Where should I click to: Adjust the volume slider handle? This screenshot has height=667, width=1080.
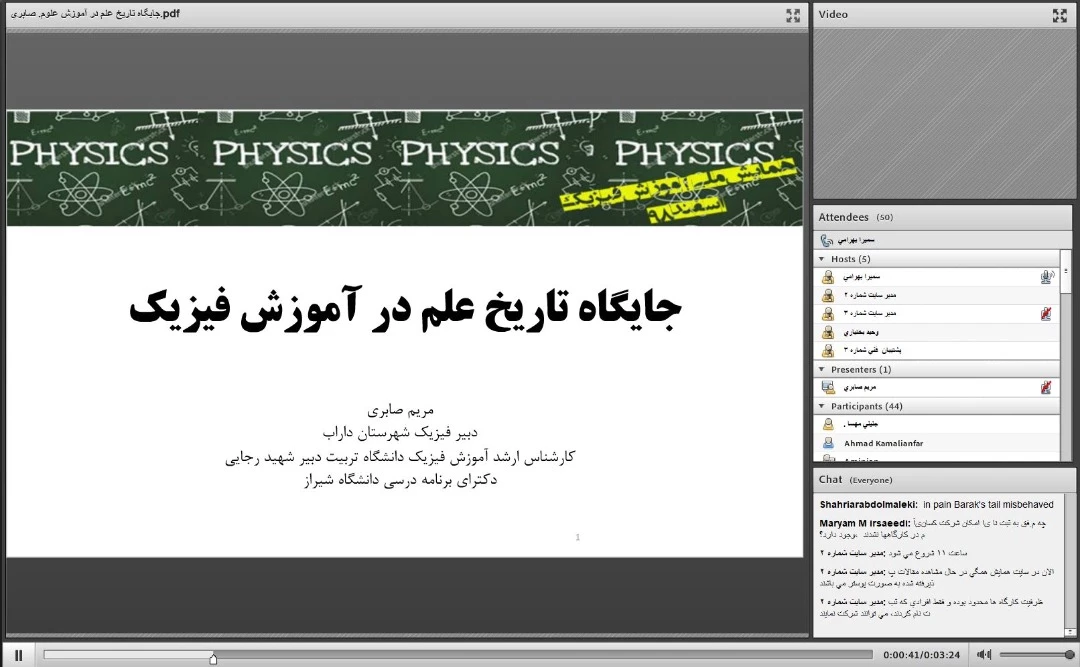coord(1069,655)
